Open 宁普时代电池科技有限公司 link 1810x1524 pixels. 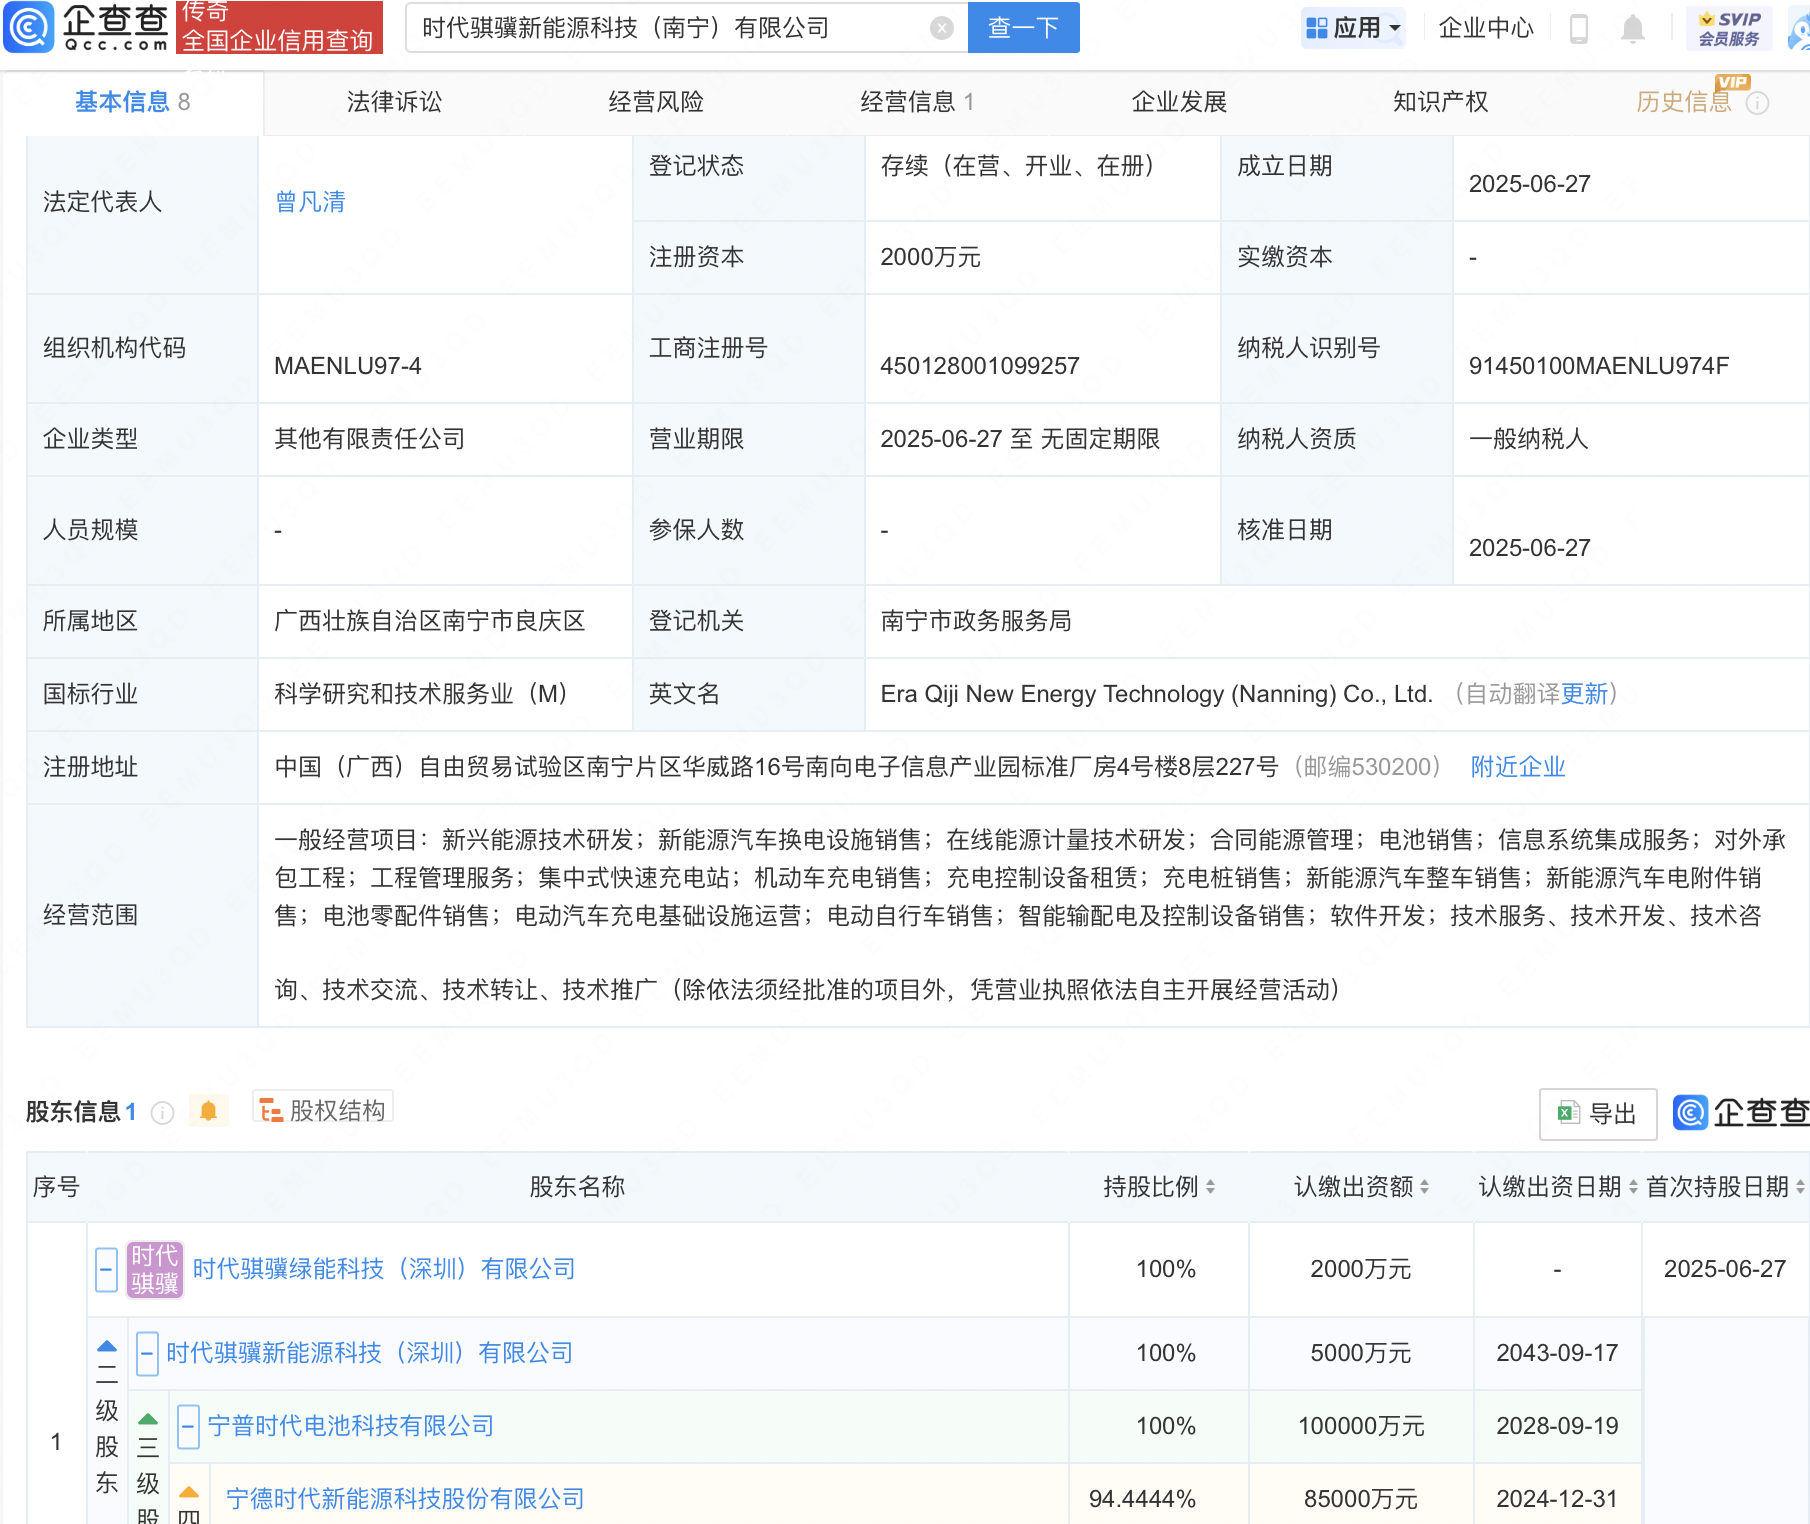tap(351, 1426)
